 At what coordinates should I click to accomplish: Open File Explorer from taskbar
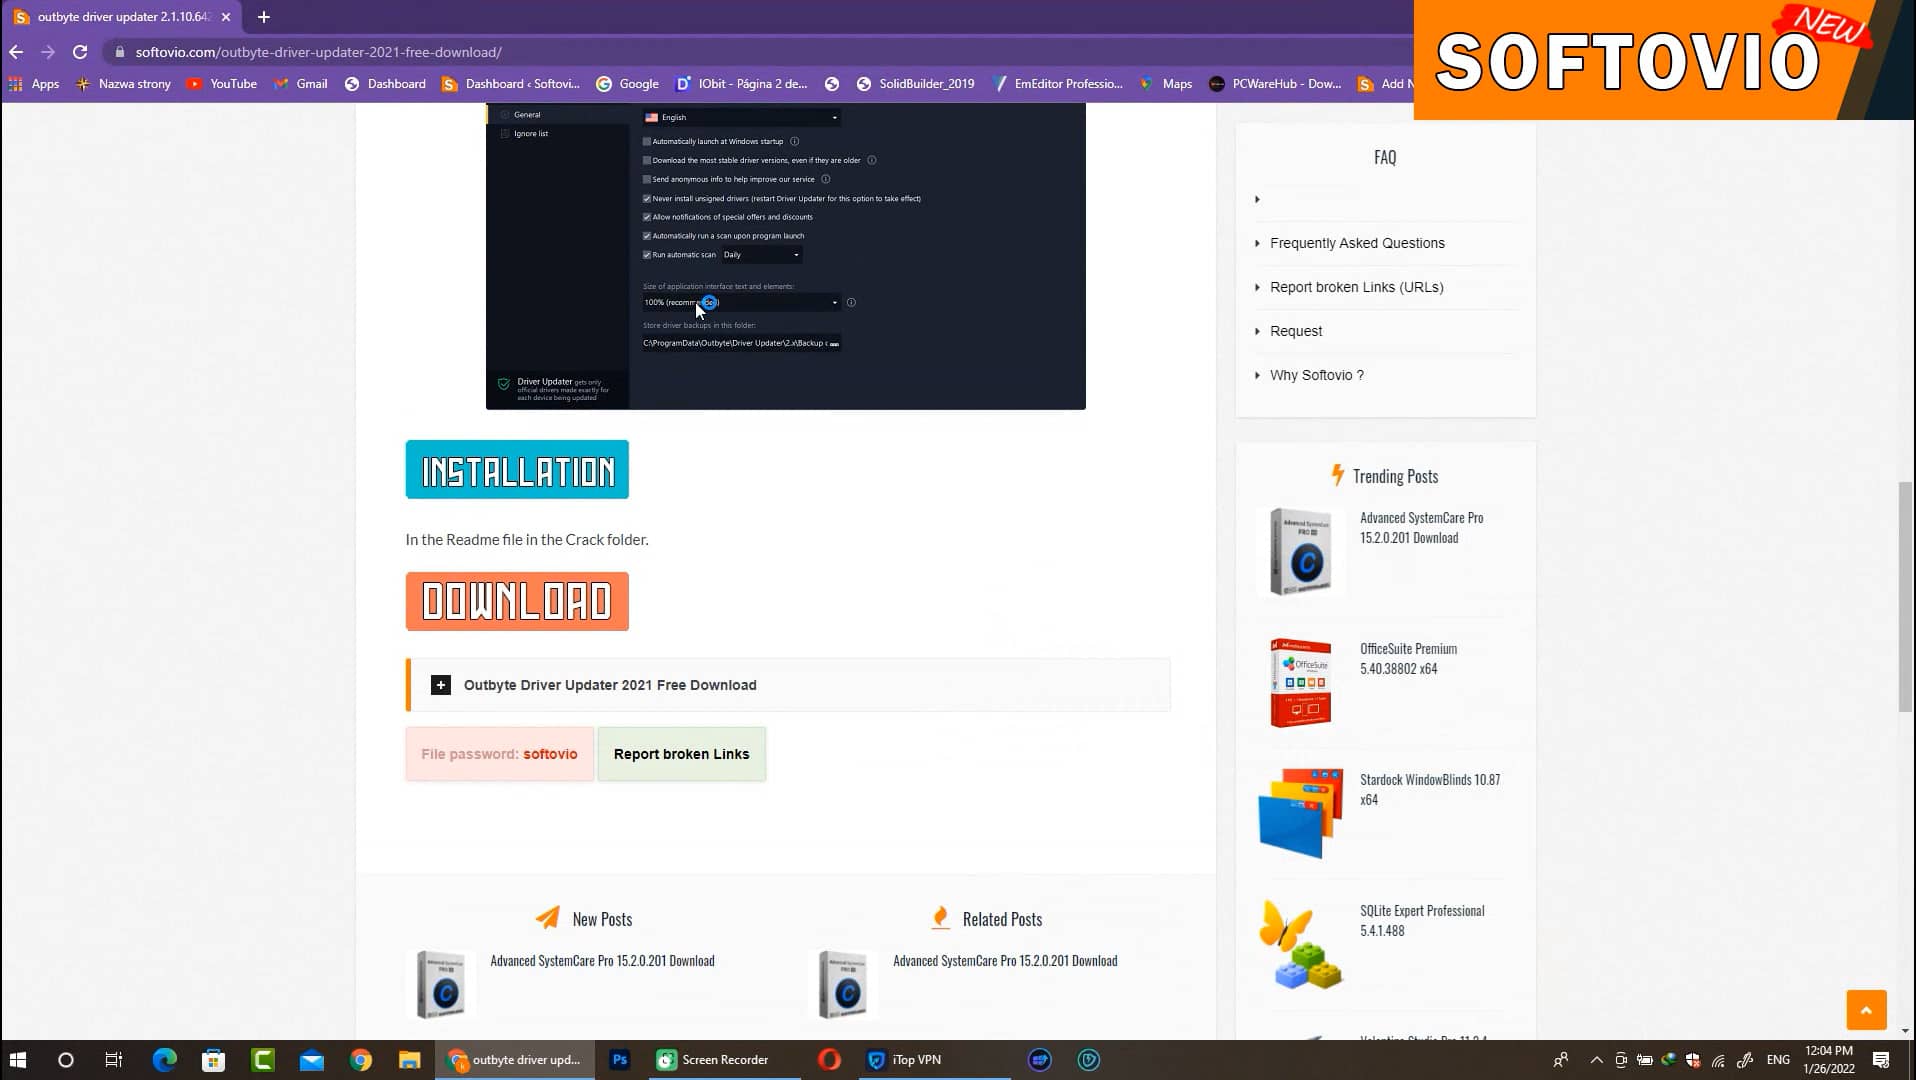(409, 1060)
